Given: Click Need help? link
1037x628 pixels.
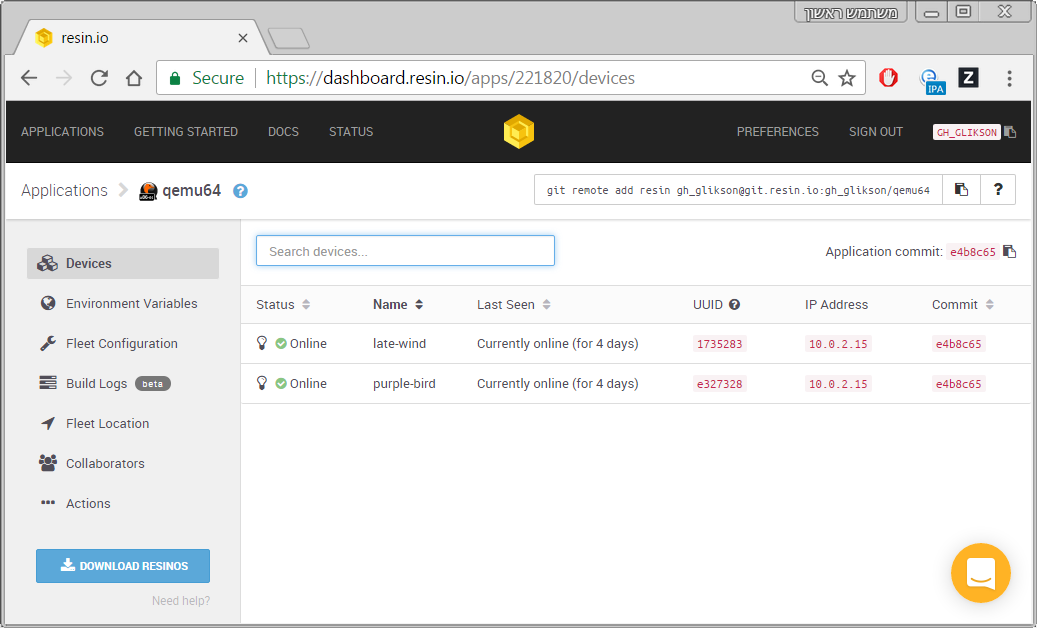Looking at the screenshot, I should (x=181, y=601).
